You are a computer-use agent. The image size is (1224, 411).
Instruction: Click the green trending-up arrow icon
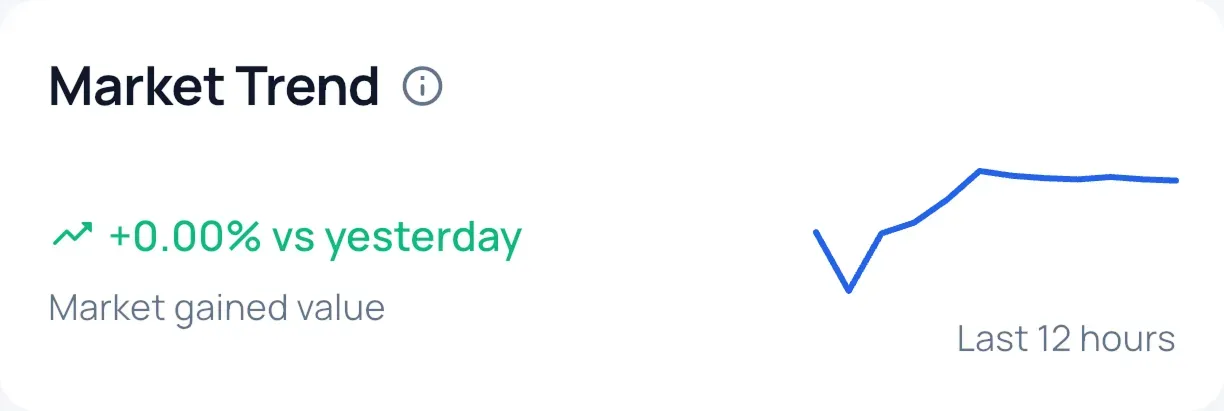point(71,236)
